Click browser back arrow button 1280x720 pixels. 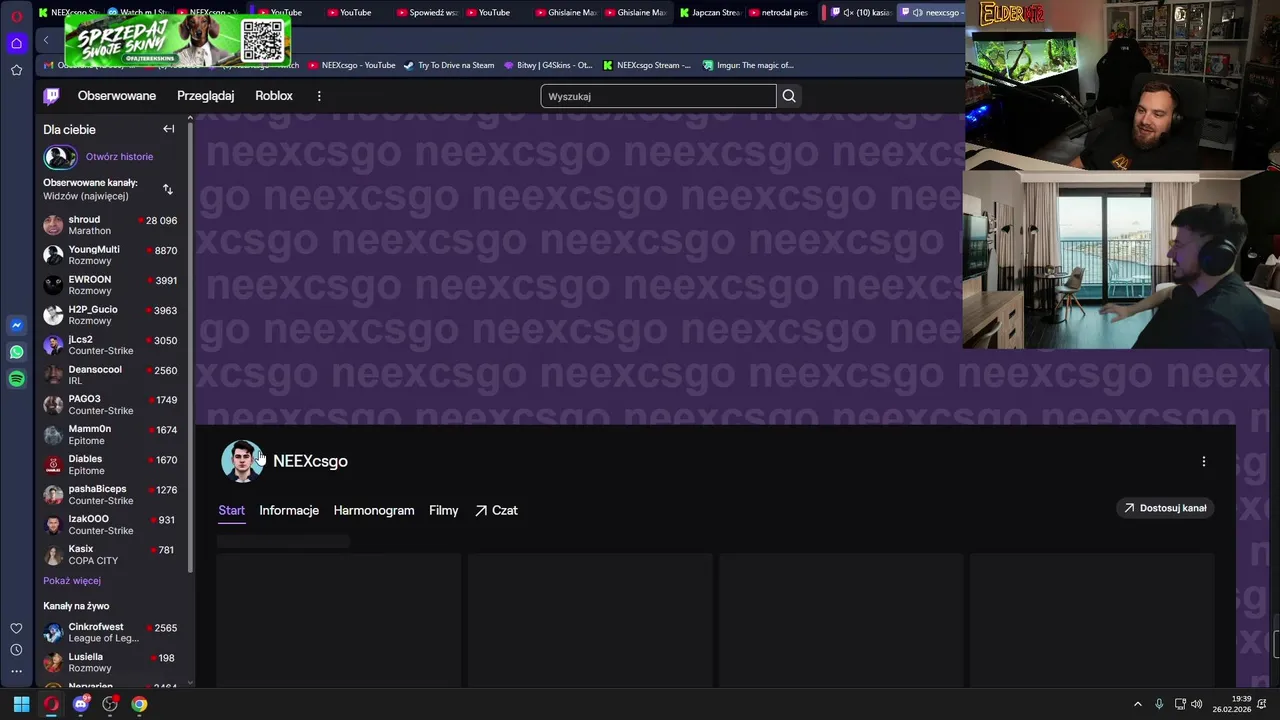(x=46, y=40)
